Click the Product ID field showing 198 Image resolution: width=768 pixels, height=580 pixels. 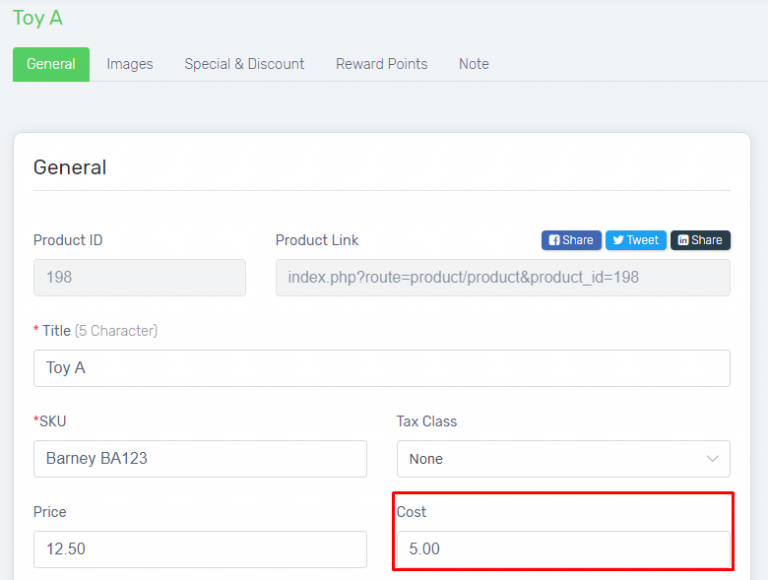pyautogui.click(x=139, y=277)
